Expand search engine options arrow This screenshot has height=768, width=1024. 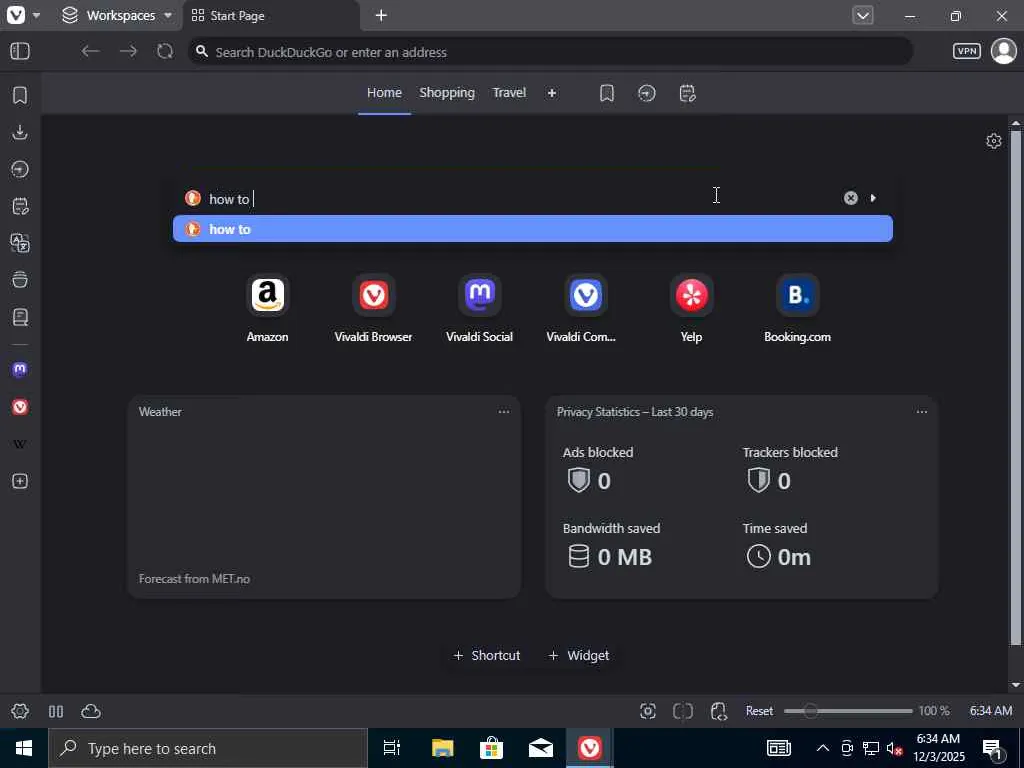pyautogui.click(x=873, y=198)
